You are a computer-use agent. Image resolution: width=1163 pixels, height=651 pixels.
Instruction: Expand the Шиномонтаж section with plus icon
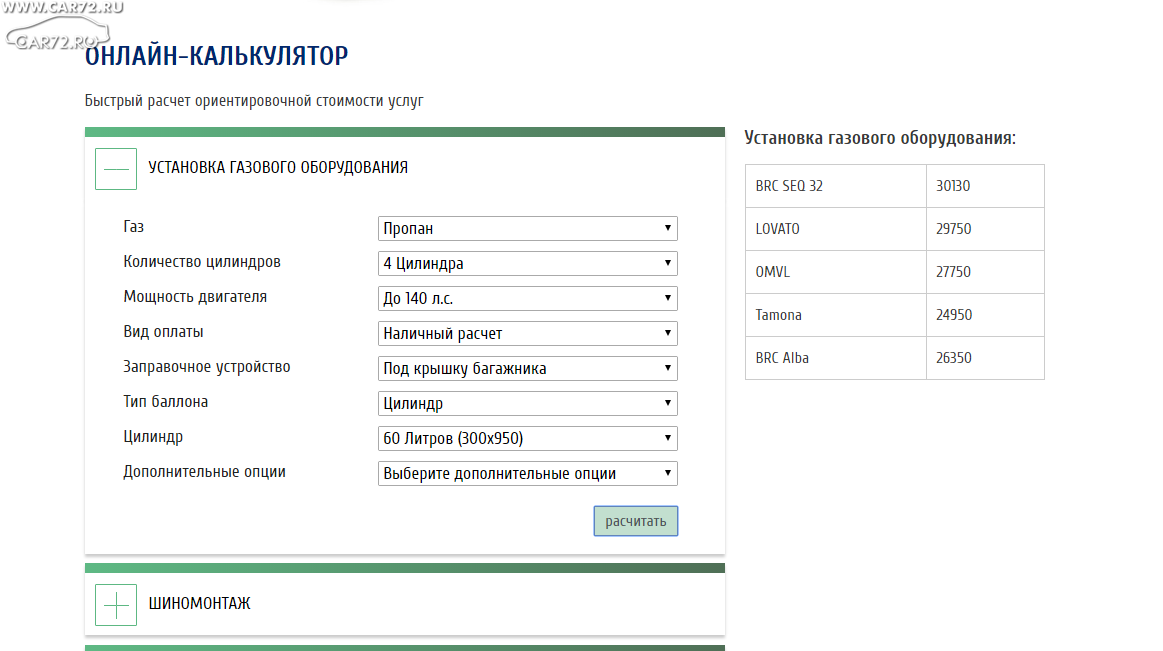pyautogui.click(x=116, y=605)
